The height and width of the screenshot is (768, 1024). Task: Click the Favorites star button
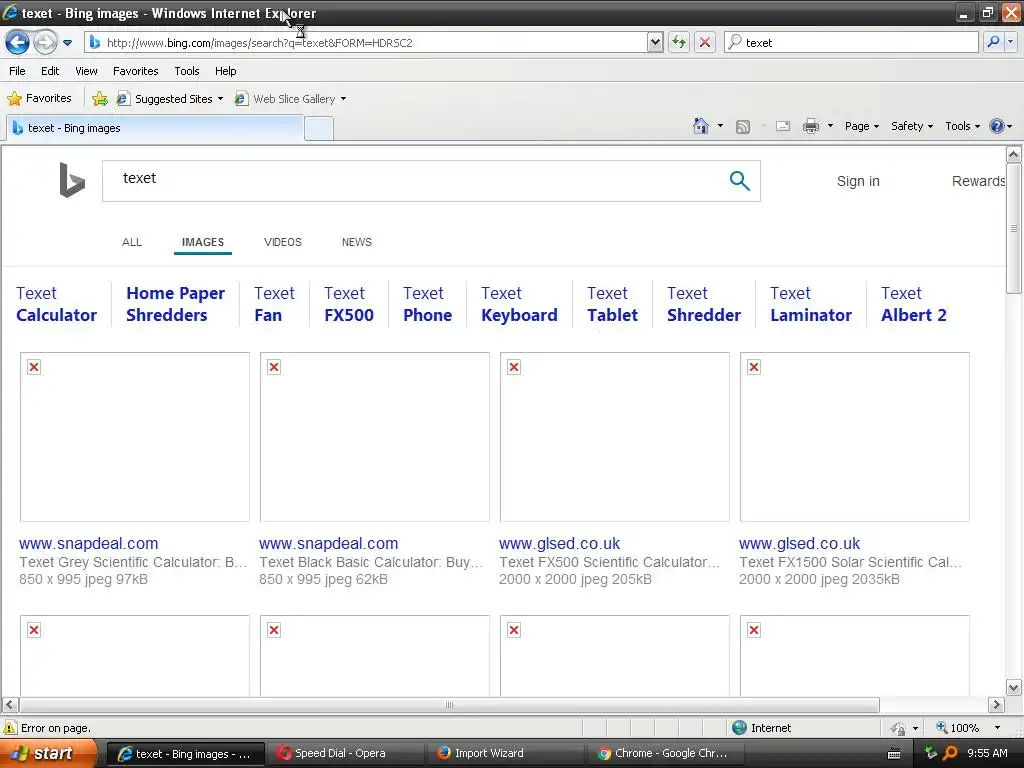39,99
